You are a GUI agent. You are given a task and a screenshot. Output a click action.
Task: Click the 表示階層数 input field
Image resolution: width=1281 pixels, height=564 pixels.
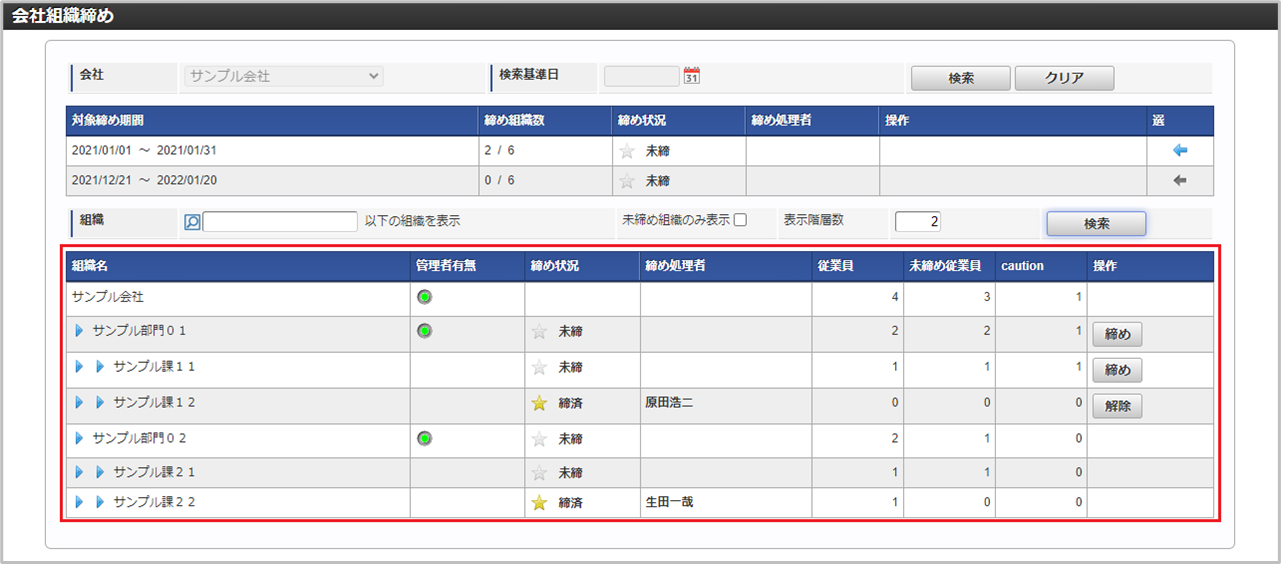pyautogui.click(x=917, y=222)
